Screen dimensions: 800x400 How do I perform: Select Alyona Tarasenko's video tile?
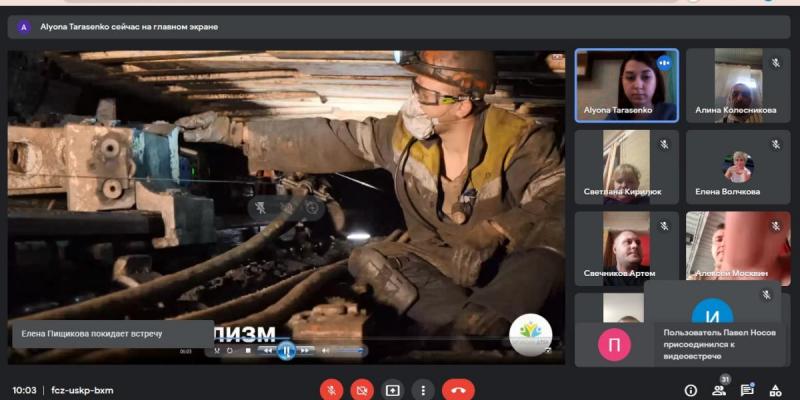(626, 85)
